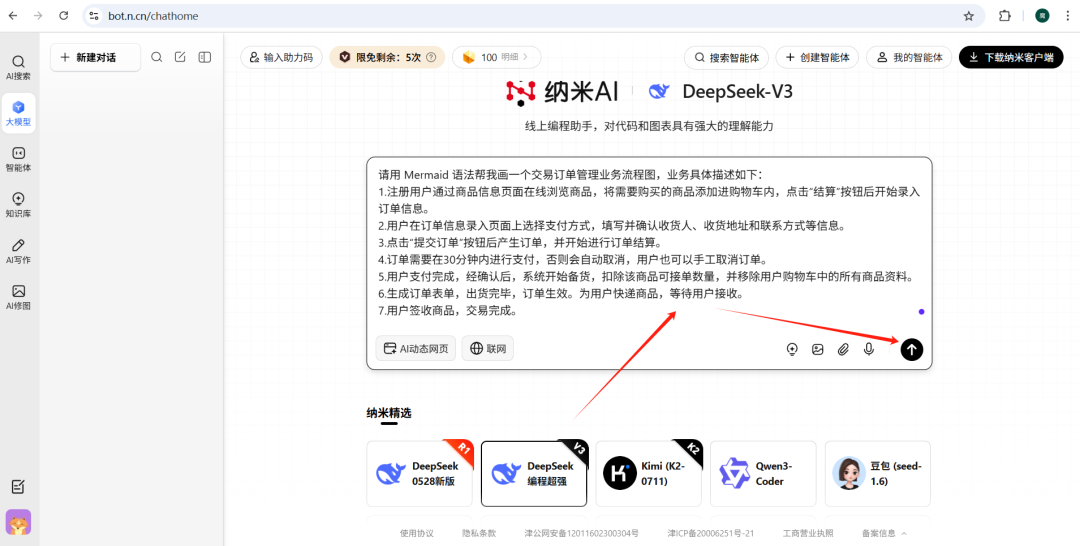The height and width of the screenshot is (546, 1080).
Task: Bookmark this page with the star icon
Action: coord(968,16)
